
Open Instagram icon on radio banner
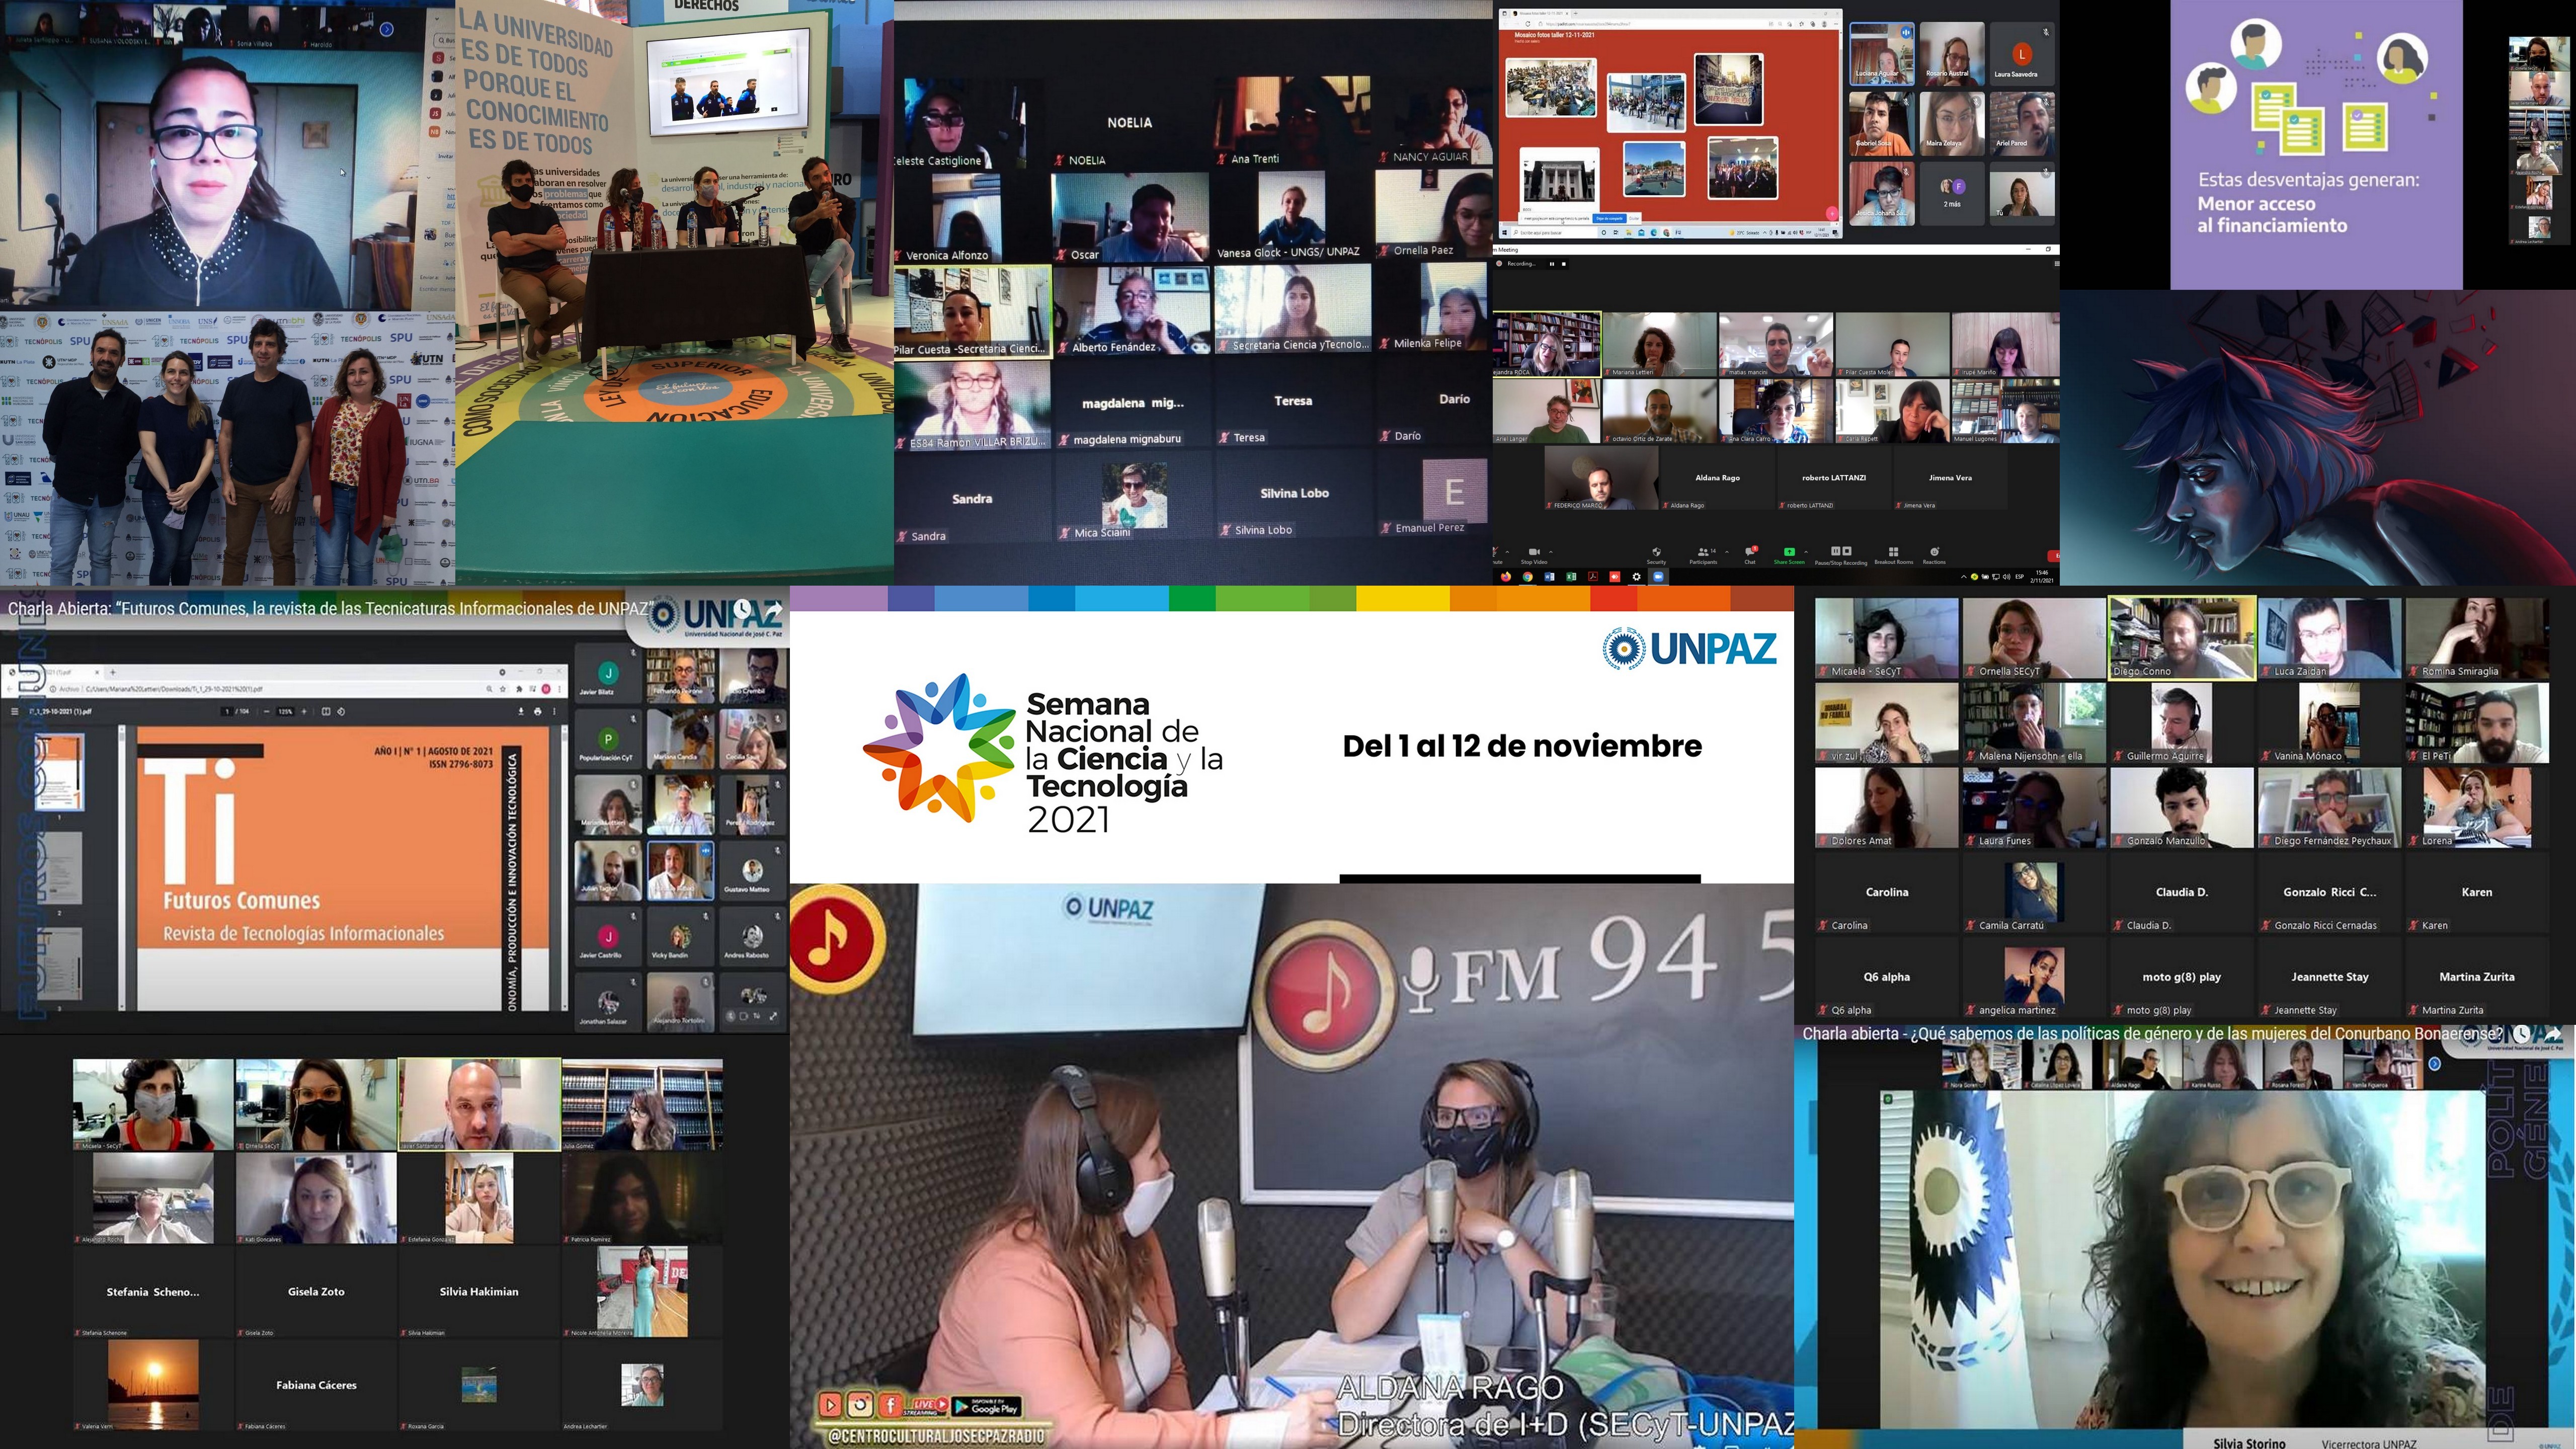(x=860, y=1406)
